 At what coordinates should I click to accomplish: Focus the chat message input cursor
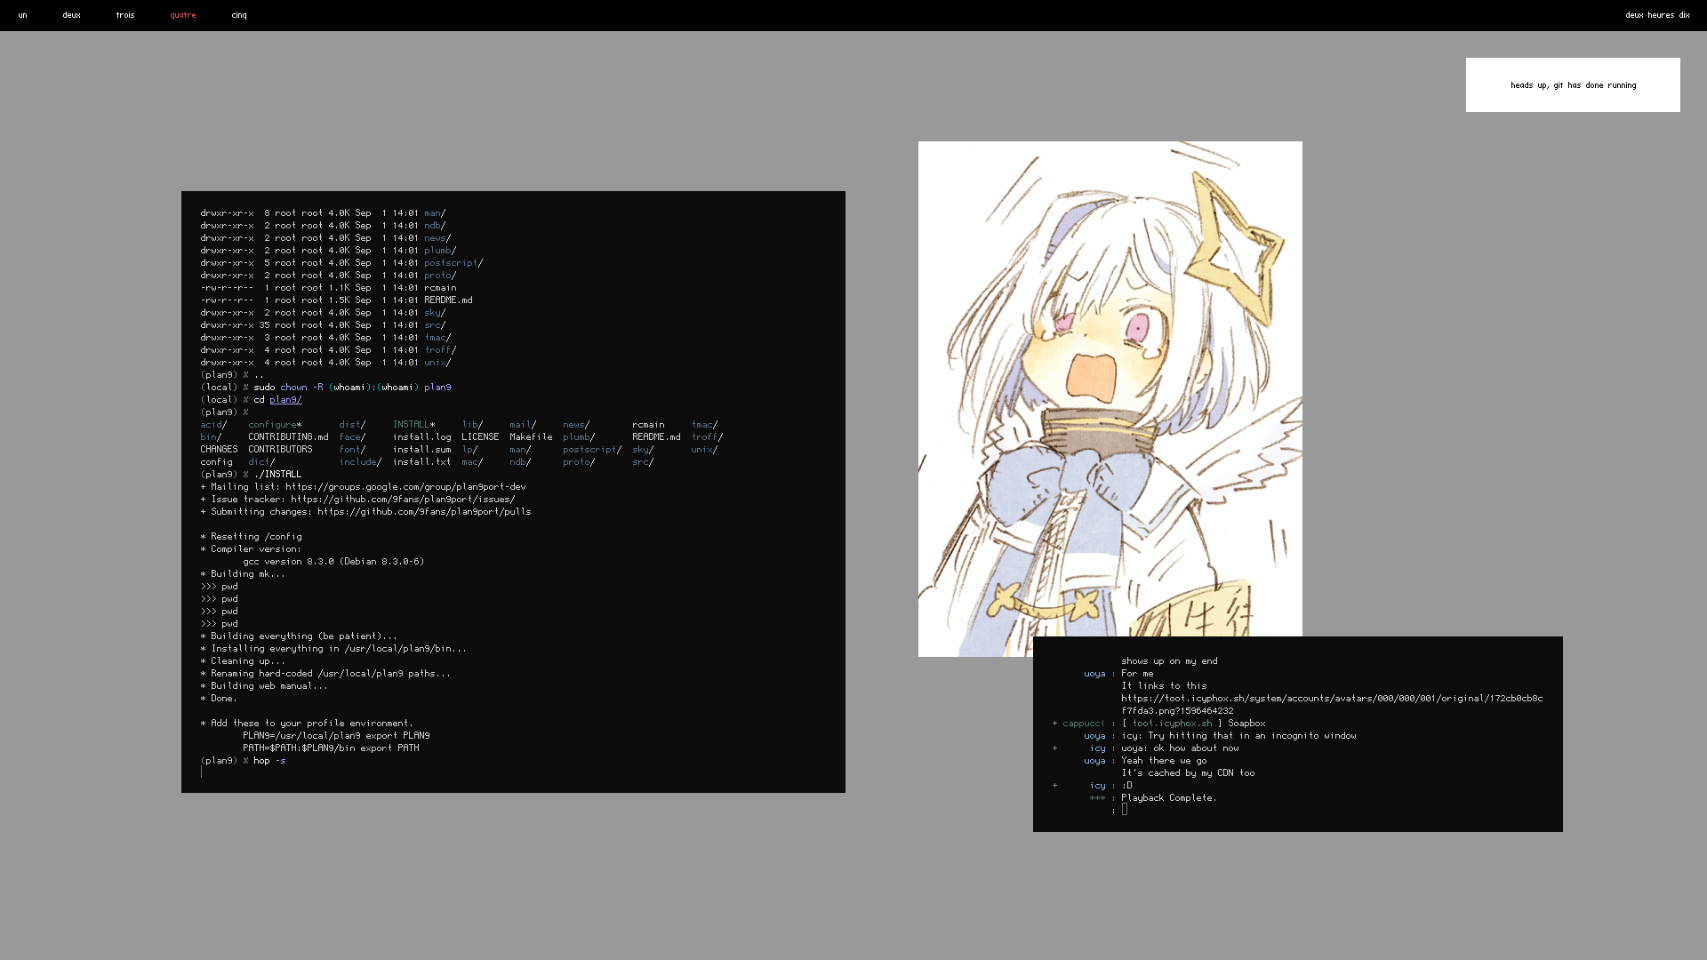click(1124, 810)
